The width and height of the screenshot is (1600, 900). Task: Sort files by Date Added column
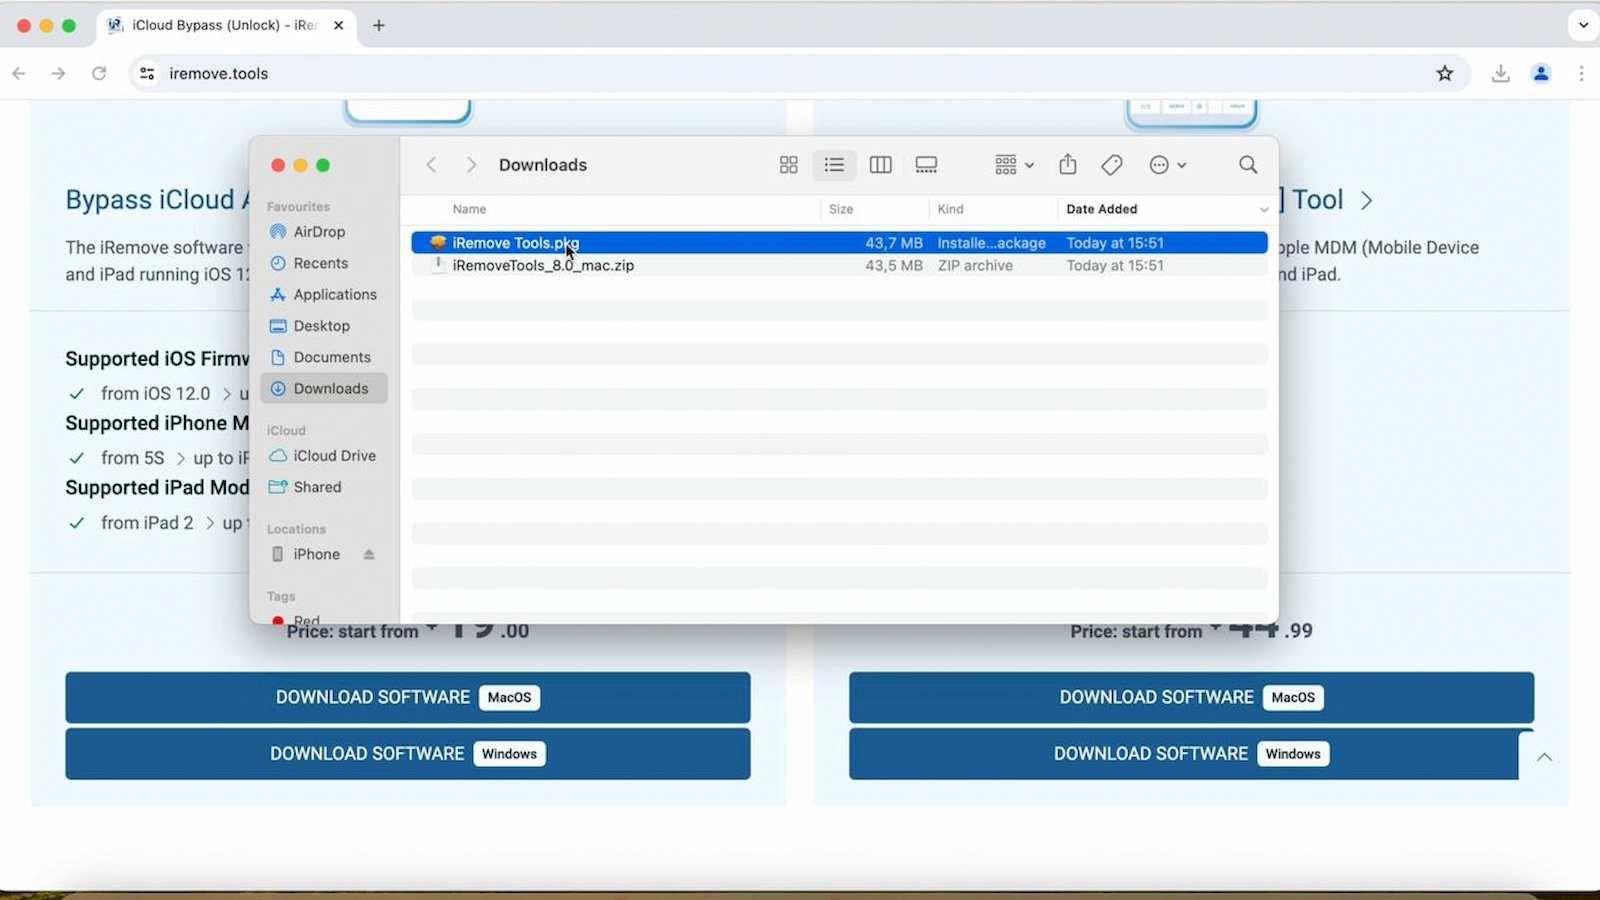[x=1101, y=209]
